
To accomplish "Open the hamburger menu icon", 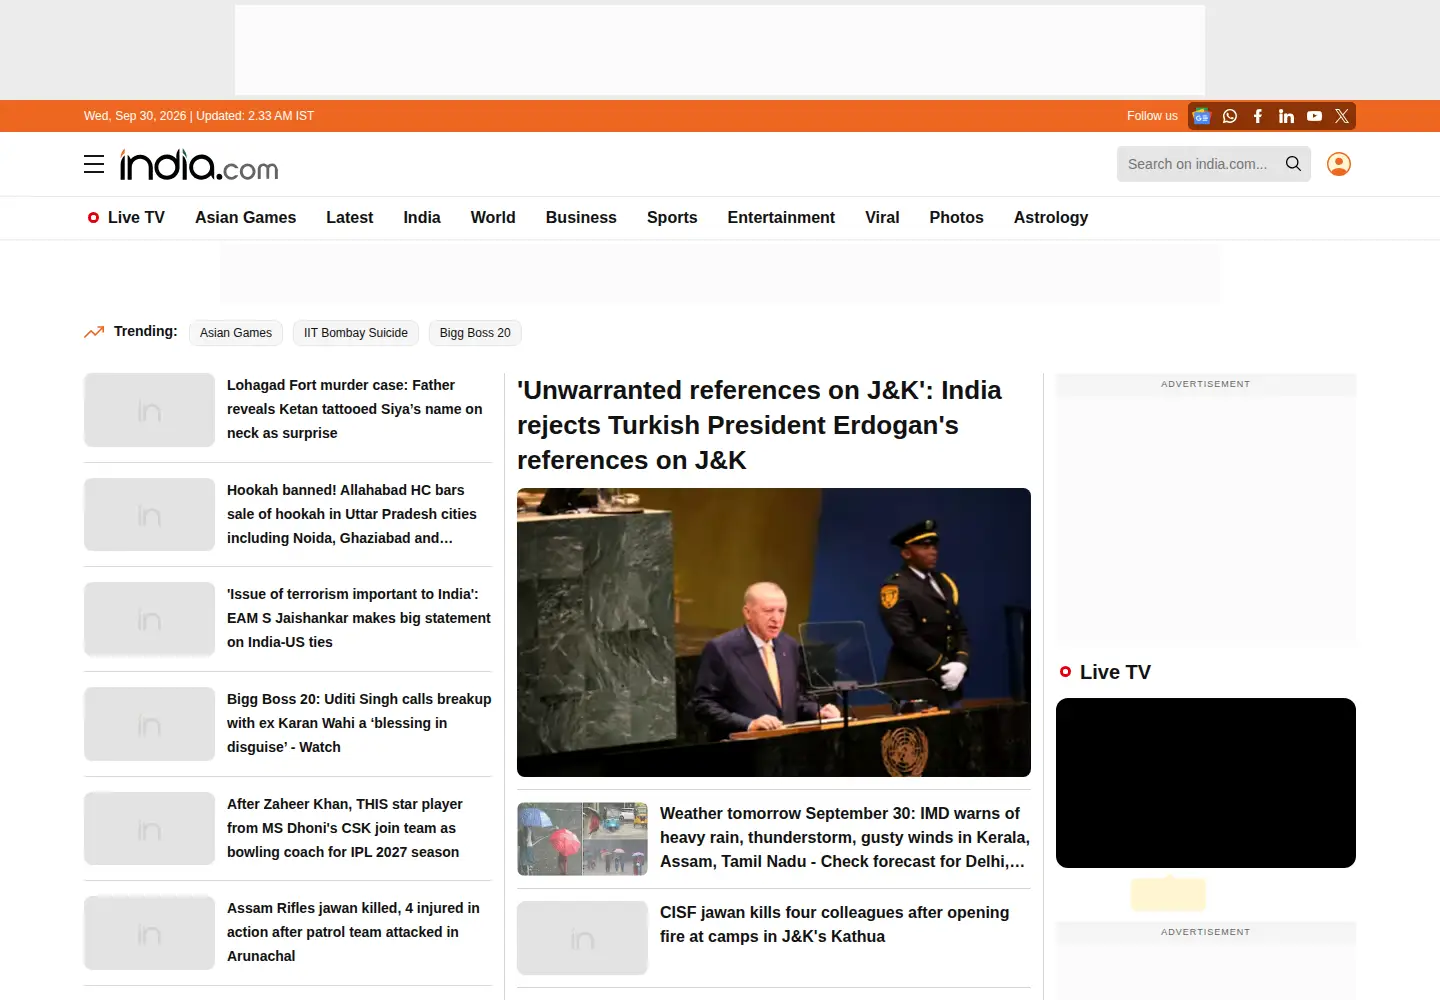I will tap(94, 164).
